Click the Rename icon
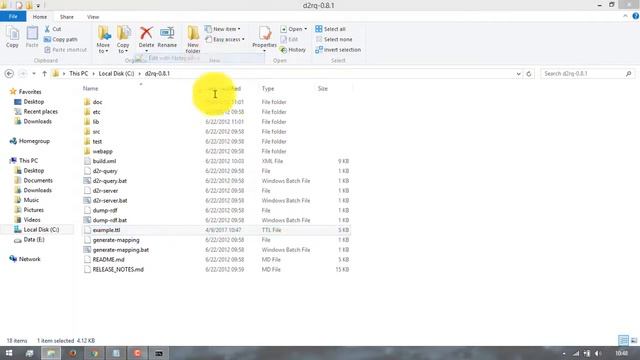Viewport: 640px width, 360px height. pos(167,33)
